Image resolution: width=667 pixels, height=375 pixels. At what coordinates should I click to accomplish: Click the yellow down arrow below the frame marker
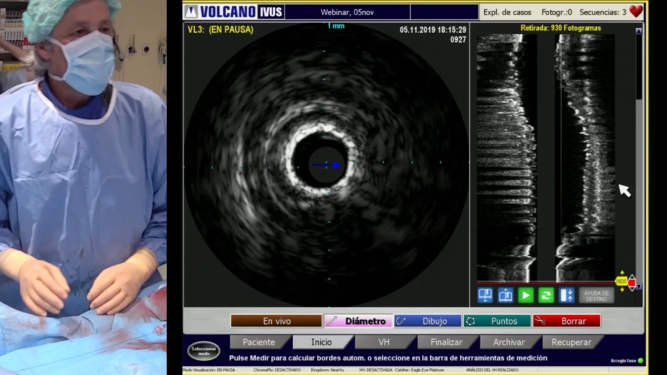pos(622,290)
